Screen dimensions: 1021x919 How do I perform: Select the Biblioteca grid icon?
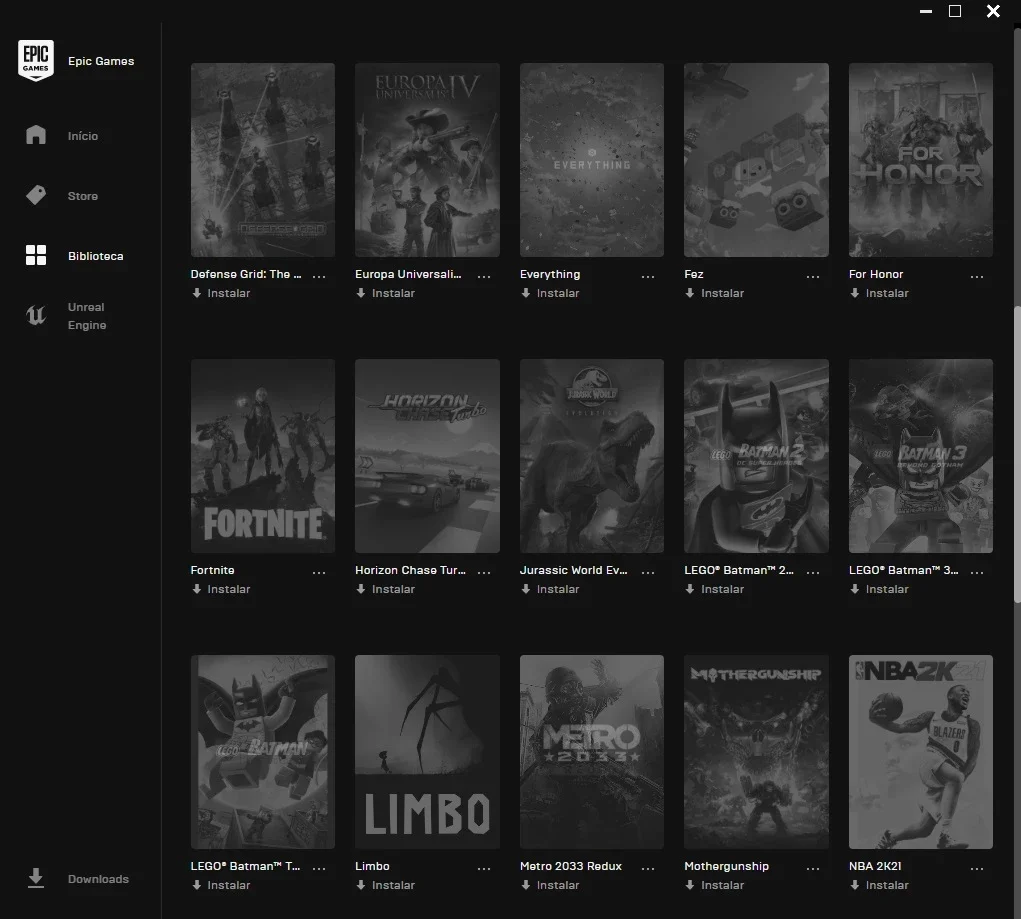36,255
